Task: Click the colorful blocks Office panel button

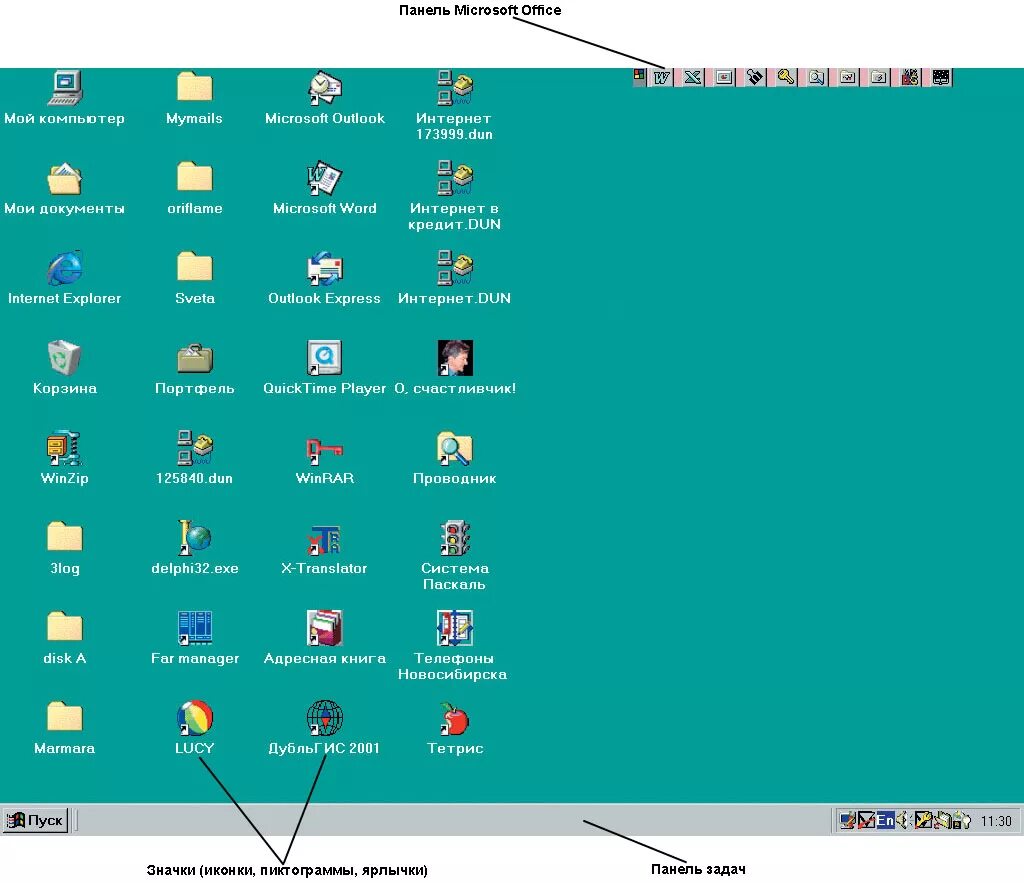Action: pos(910,78)
